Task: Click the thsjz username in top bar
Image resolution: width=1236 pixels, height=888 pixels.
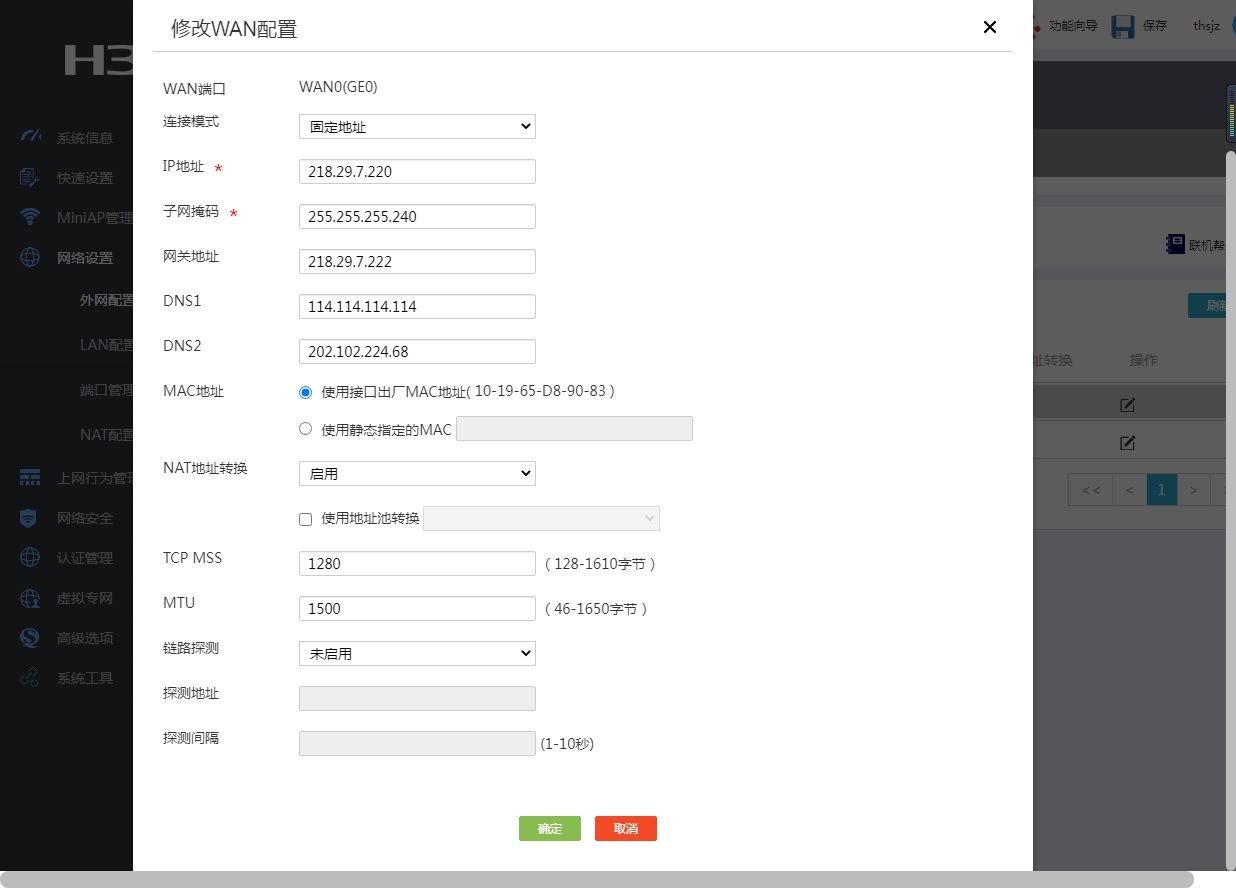Action: click(1208, 26)
